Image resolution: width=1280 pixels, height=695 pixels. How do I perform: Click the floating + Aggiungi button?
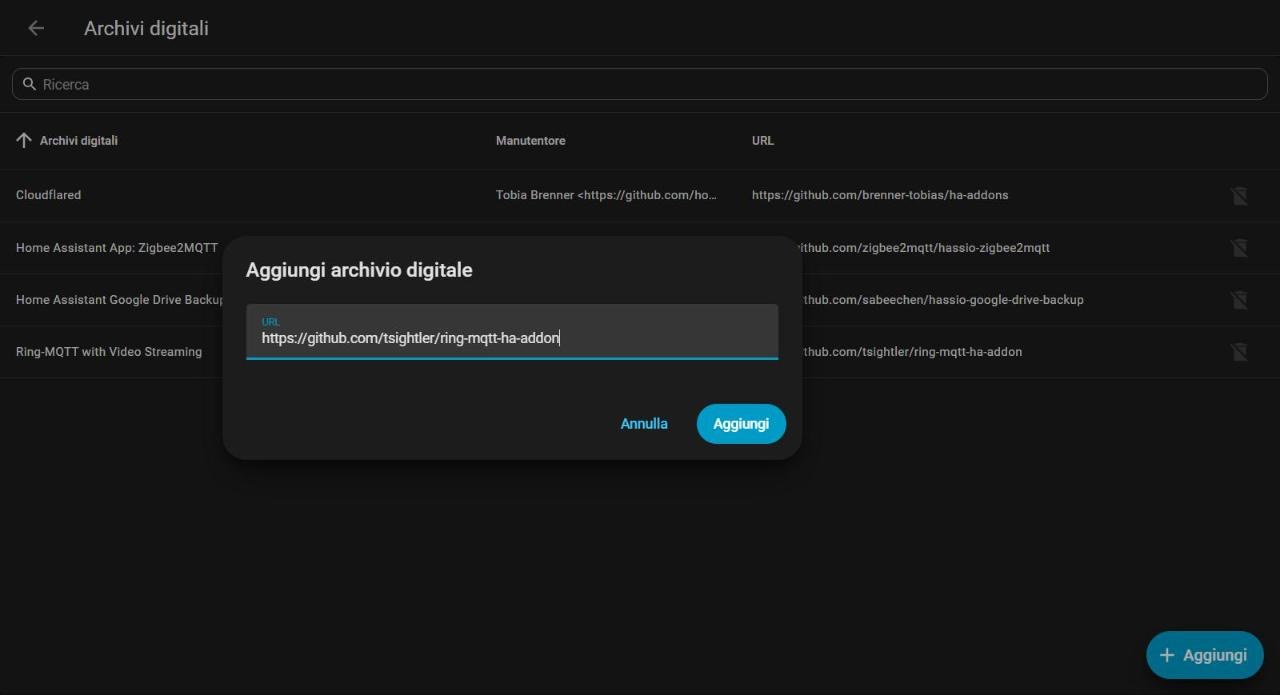tap(1205, 655)
